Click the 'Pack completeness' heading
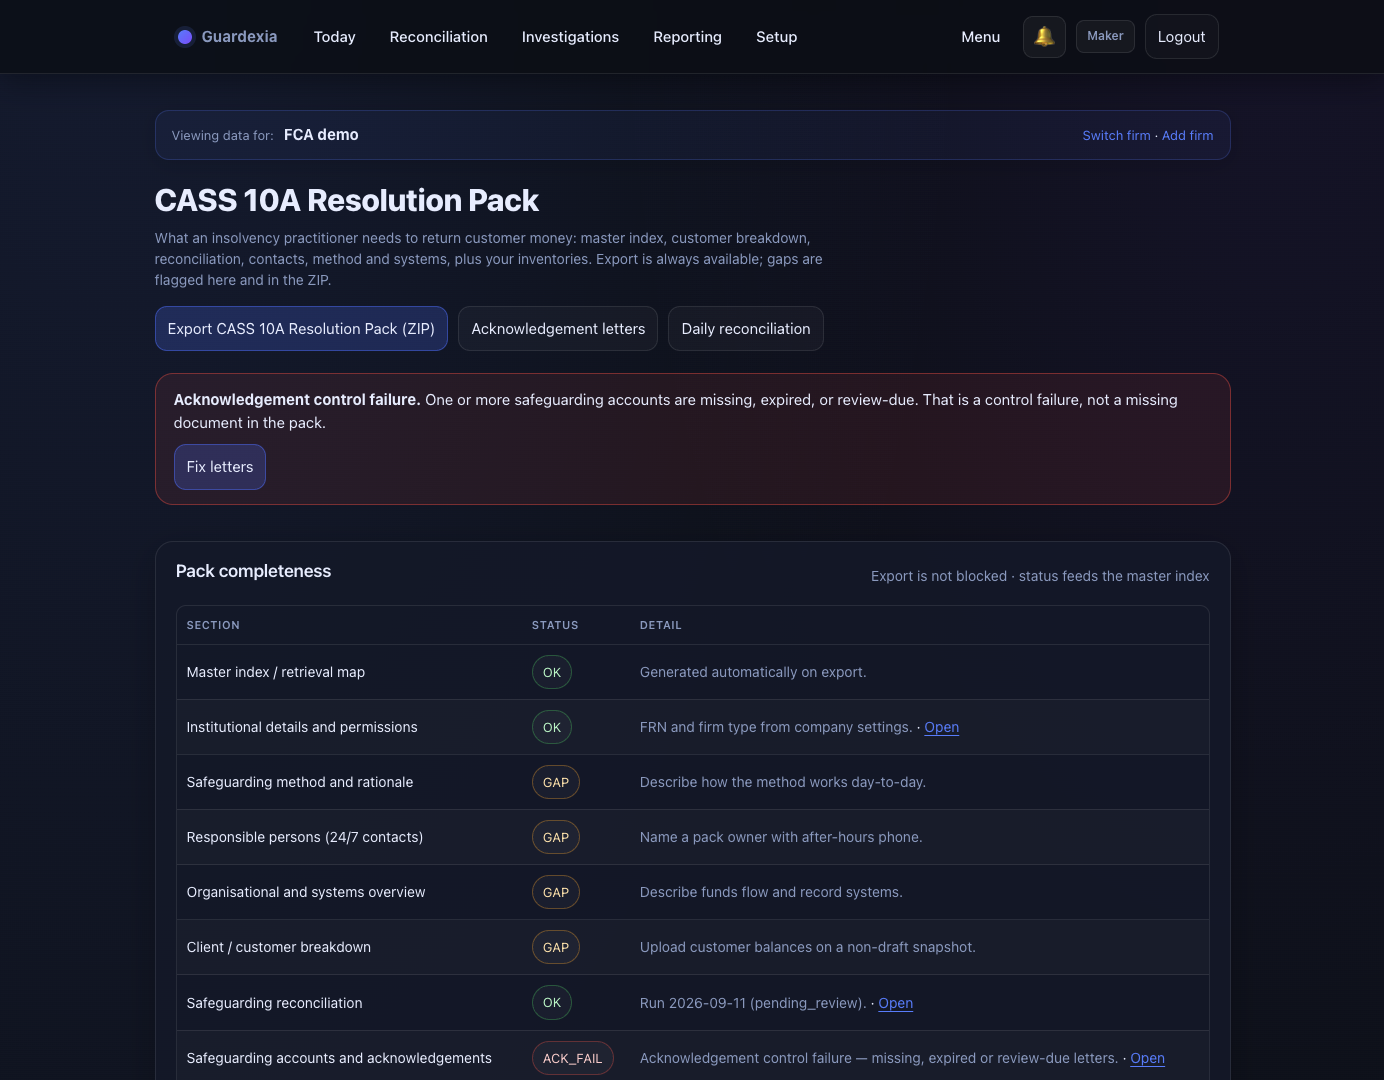The width and height of the screenshot is (1384, 1080). pyautogui.click(x=253, y=571)
